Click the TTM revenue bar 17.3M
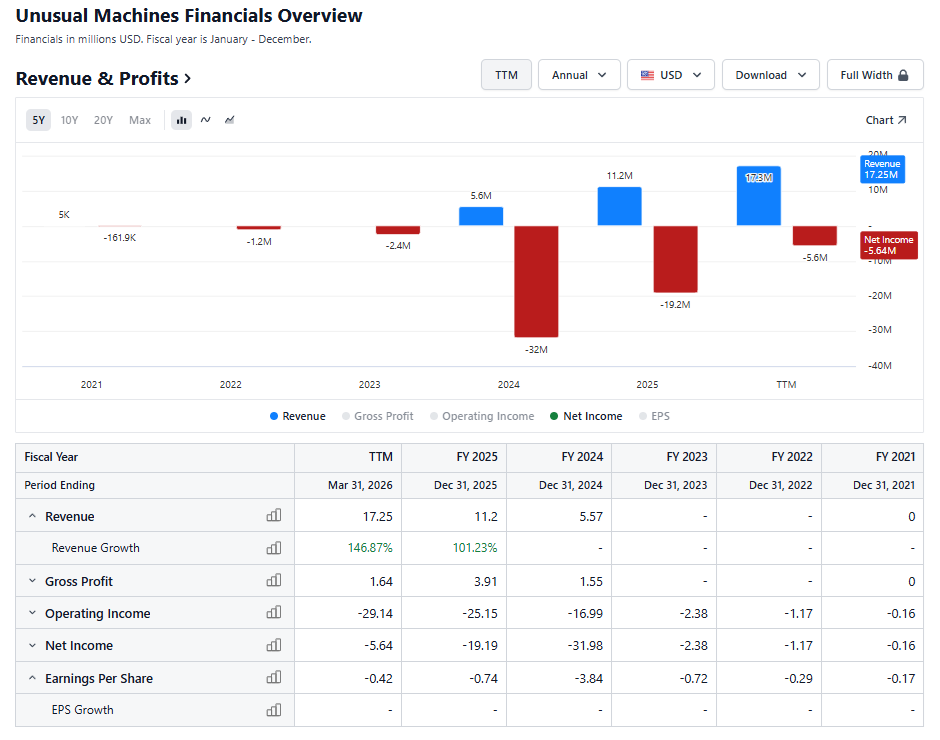Image resolution: width=940 pixels, height=740 pixels. [x=759, y=196]
